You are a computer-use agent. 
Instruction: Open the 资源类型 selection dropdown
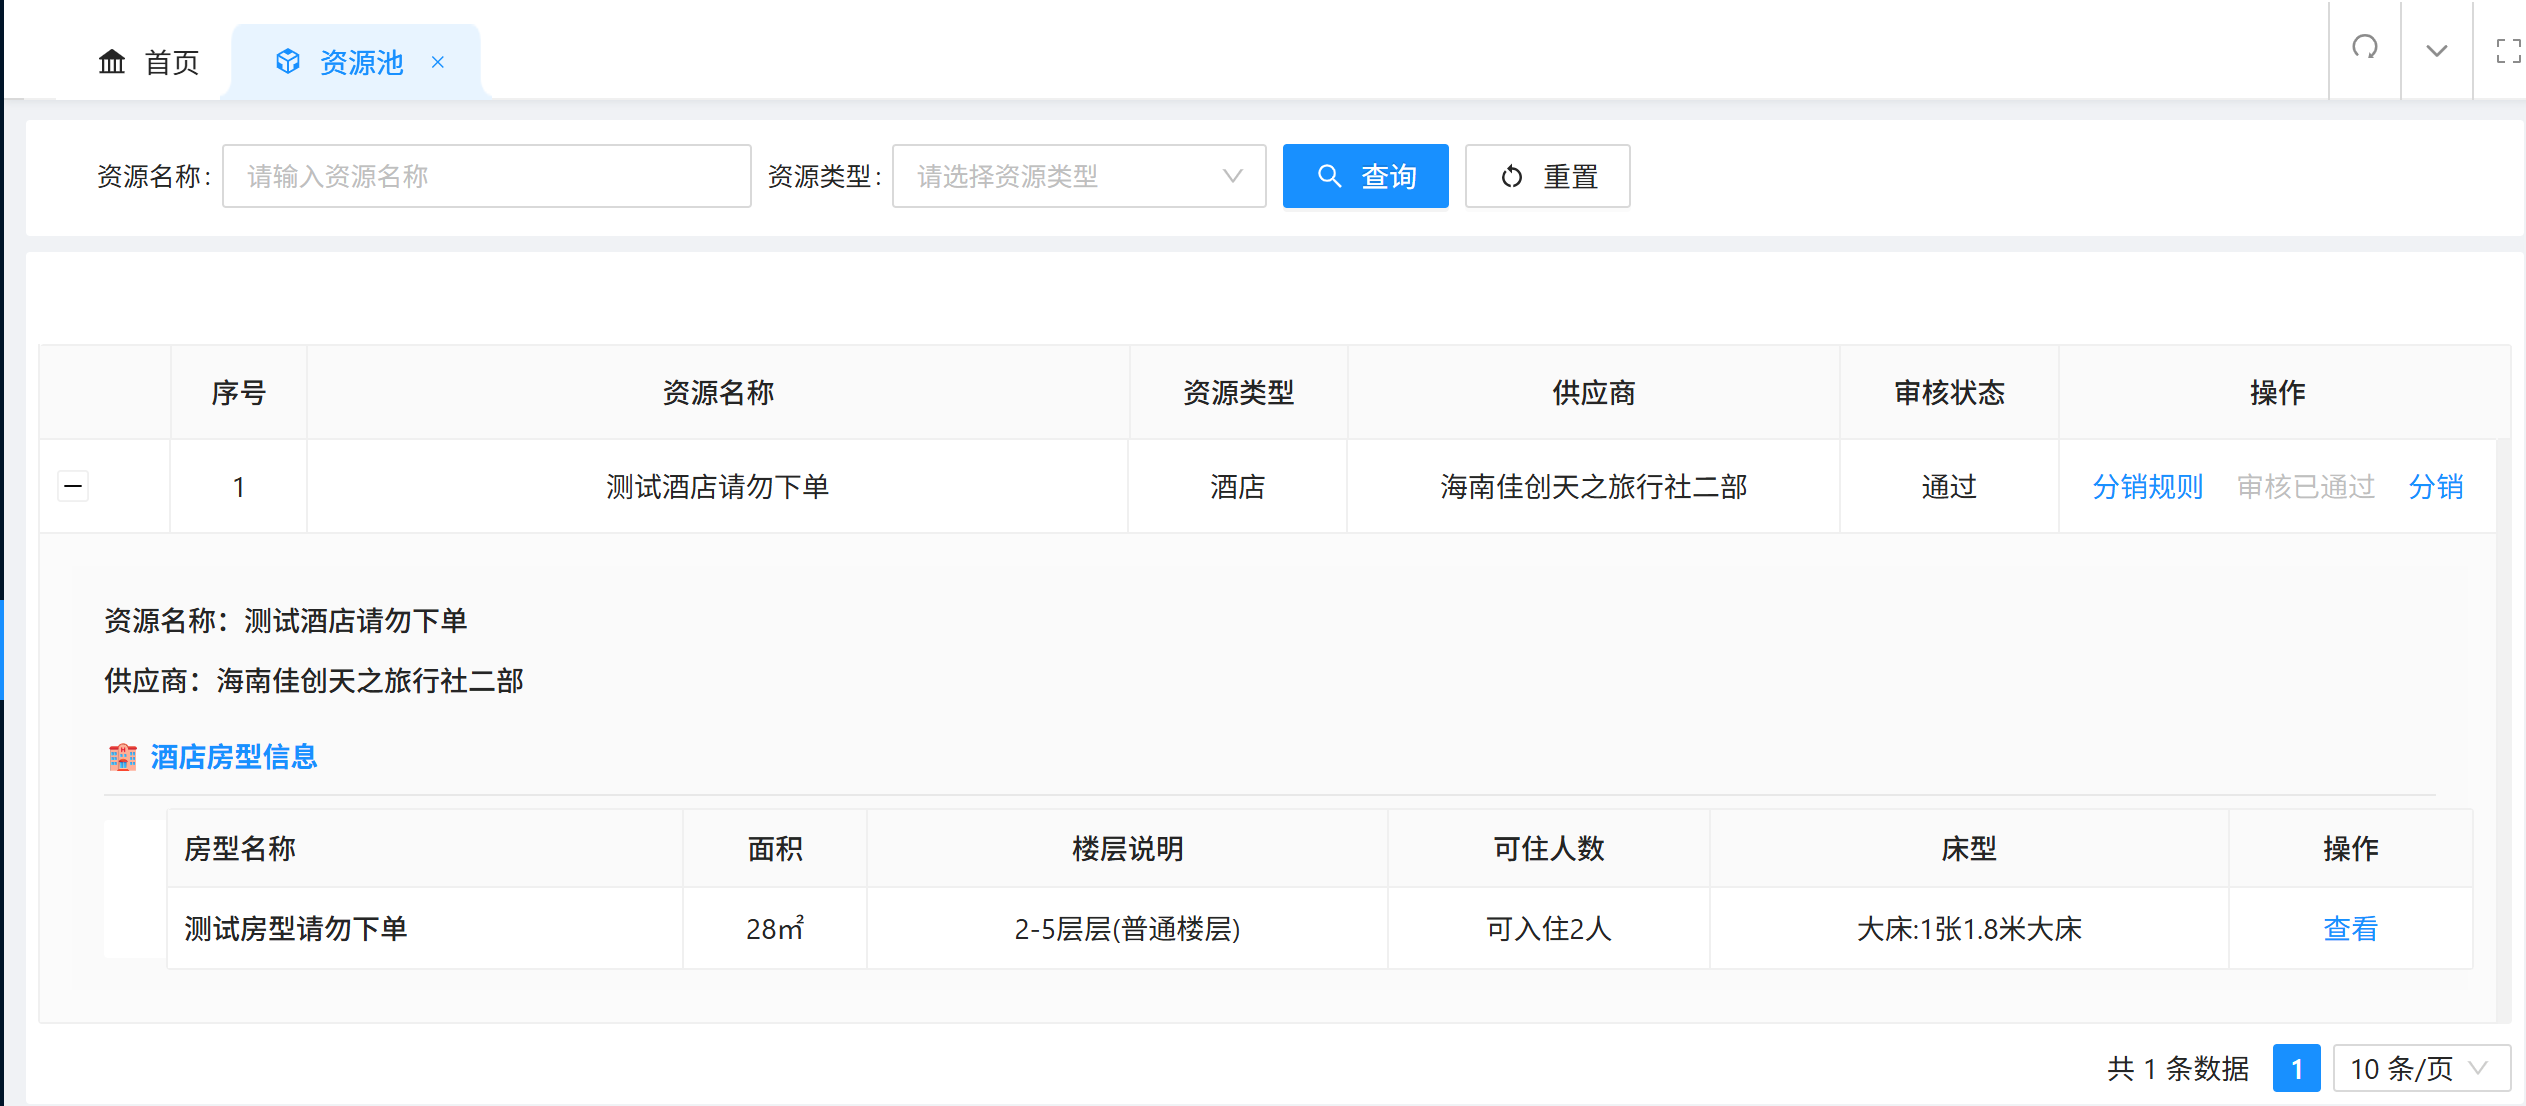pos(1078,176)
